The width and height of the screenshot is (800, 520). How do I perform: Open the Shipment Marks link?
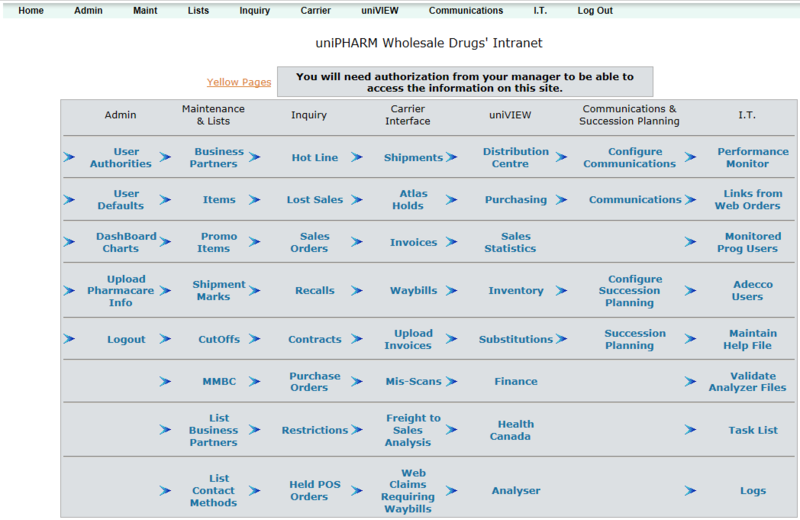218,290
